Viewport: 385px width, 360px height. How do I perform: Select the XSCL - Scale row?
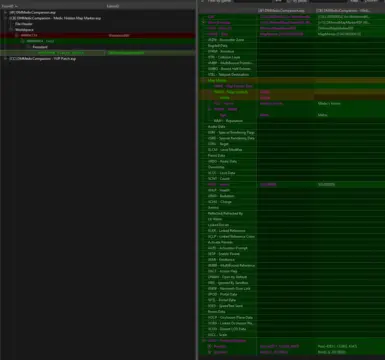point(291,335)
